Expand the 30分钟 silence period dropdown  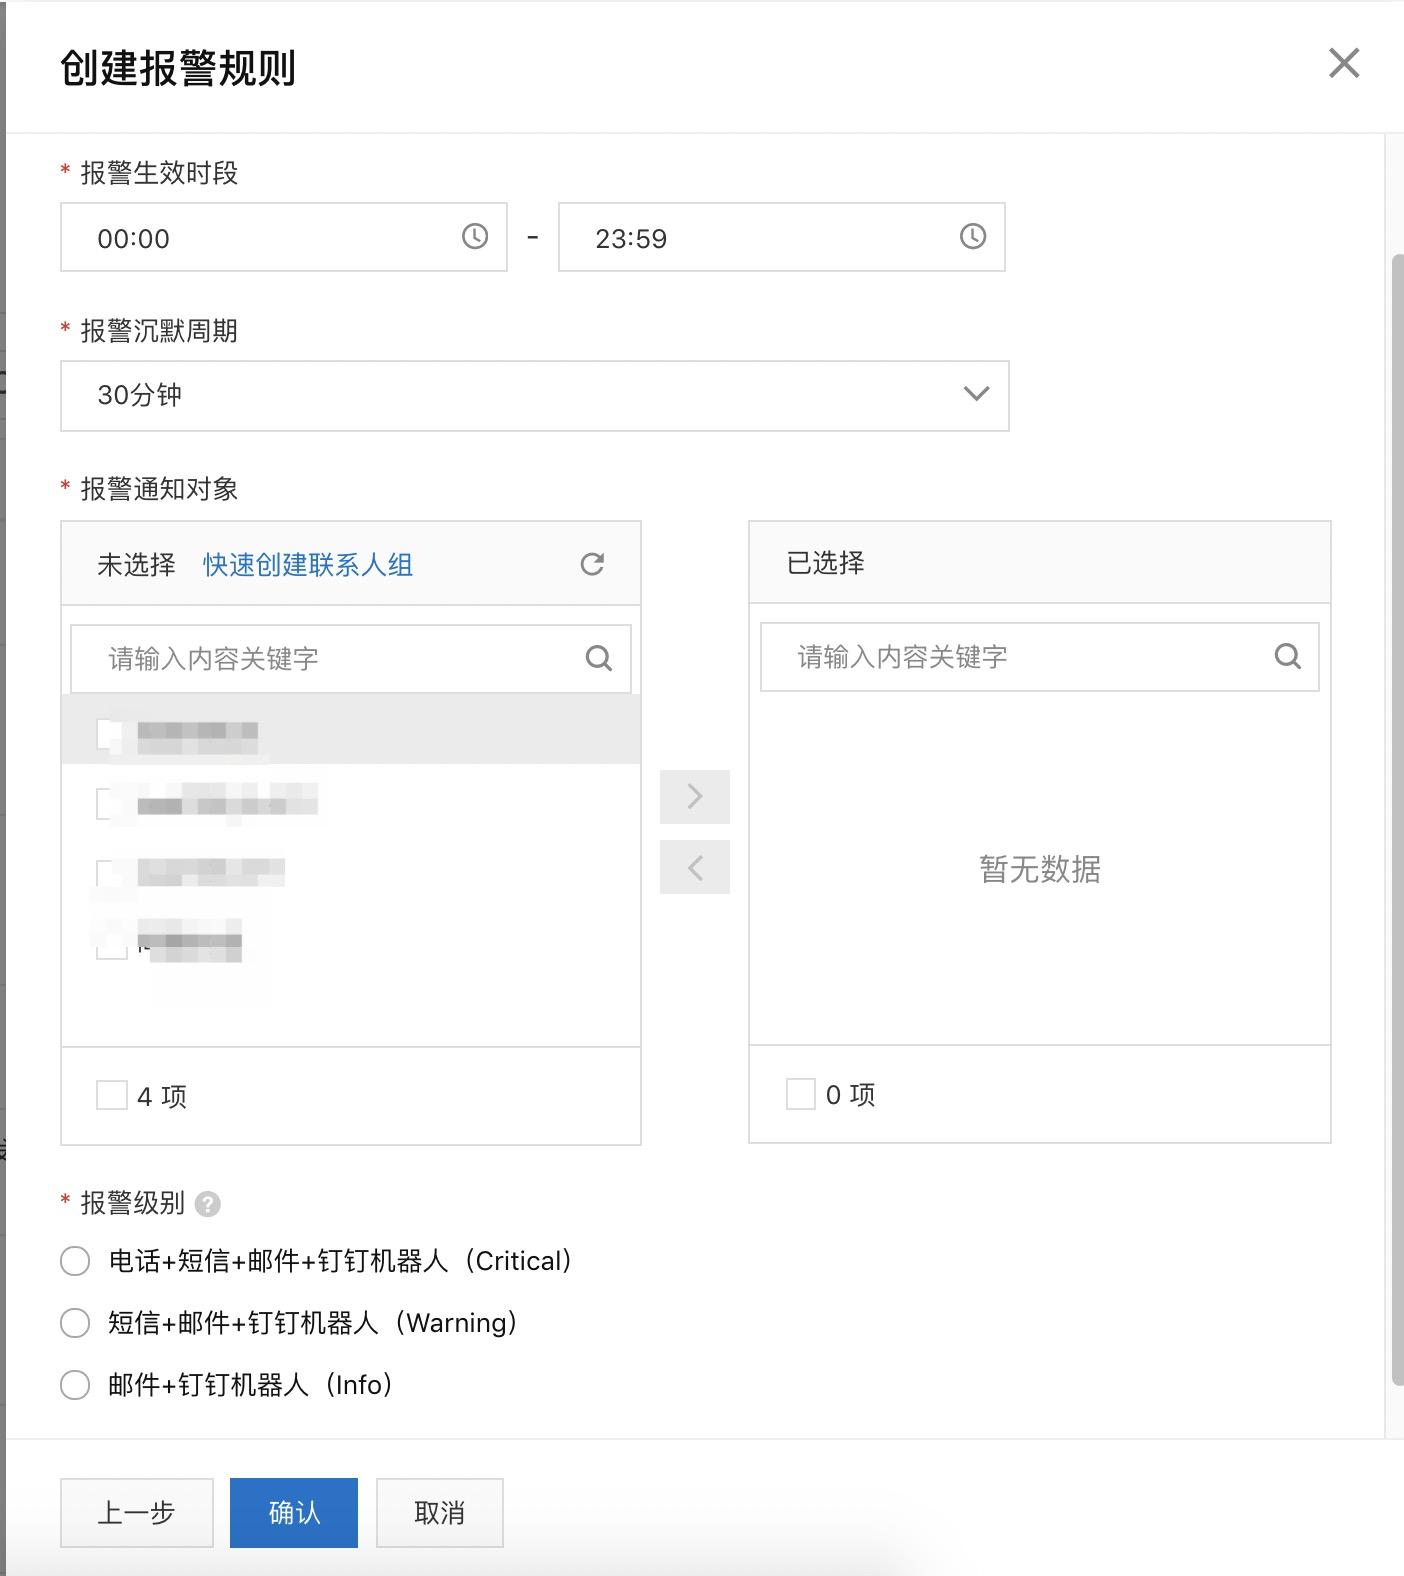tap(535, 396)
